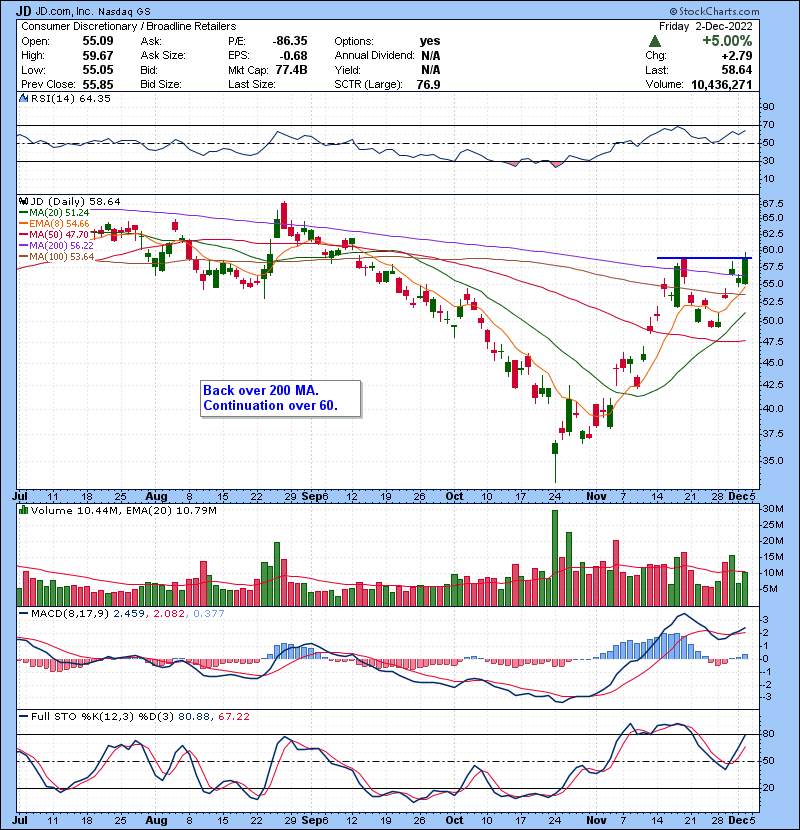Click the Mkt Cap value 77.4B
This screenshot has width=800, height=830.
point(291,70)
